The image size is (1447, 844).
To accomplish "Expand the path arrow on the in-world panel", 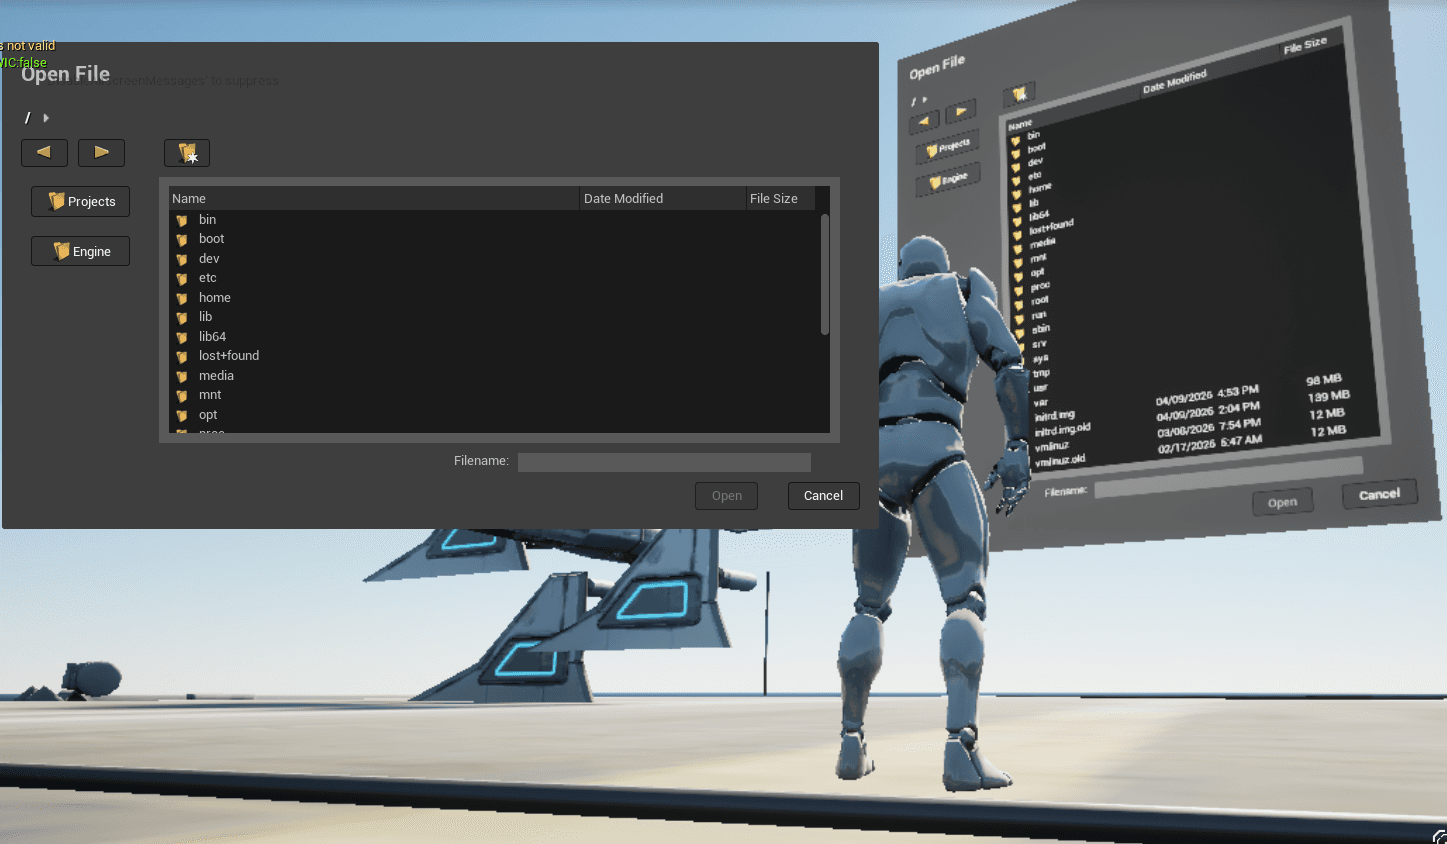I will click(925, 99).
